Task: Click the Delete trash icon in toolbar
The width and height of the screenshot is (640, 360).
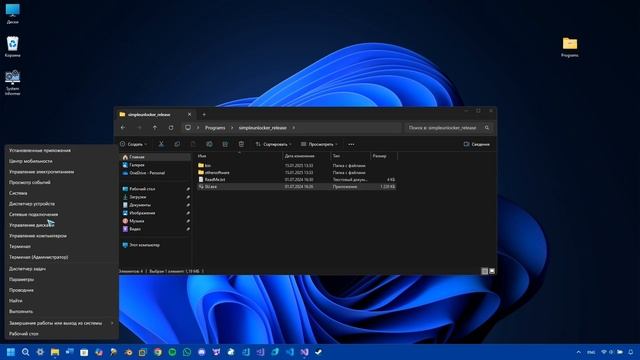Action: pyautogui.click(x=241, y=144)
